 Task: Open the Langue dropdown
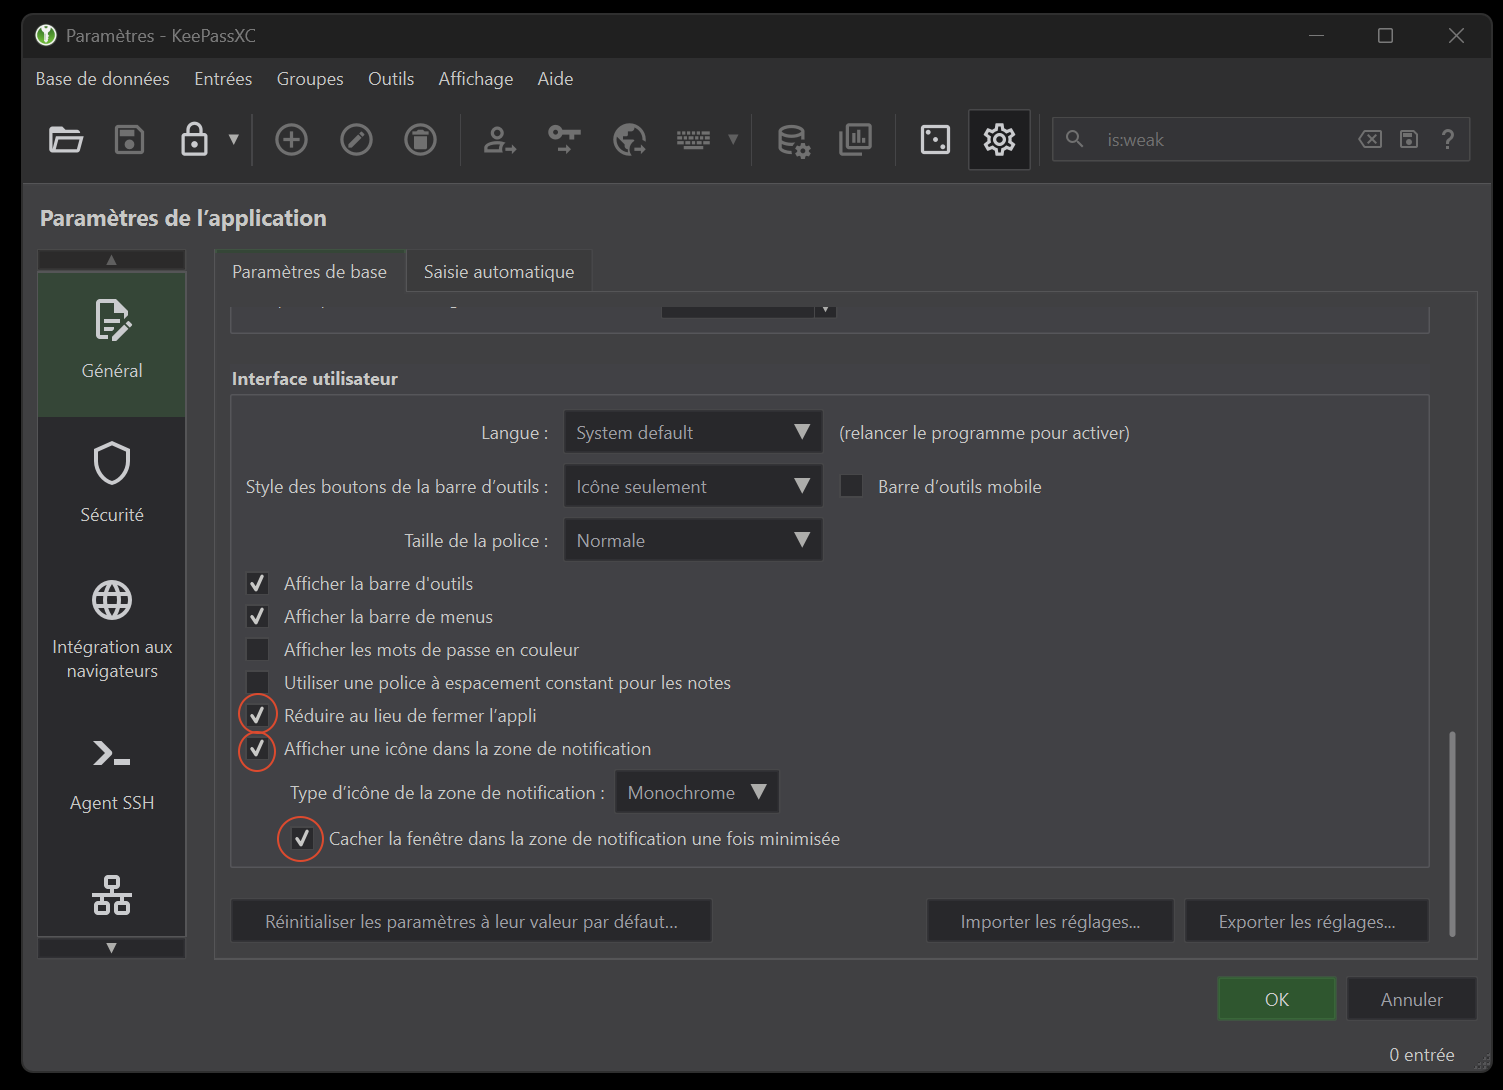693,432
